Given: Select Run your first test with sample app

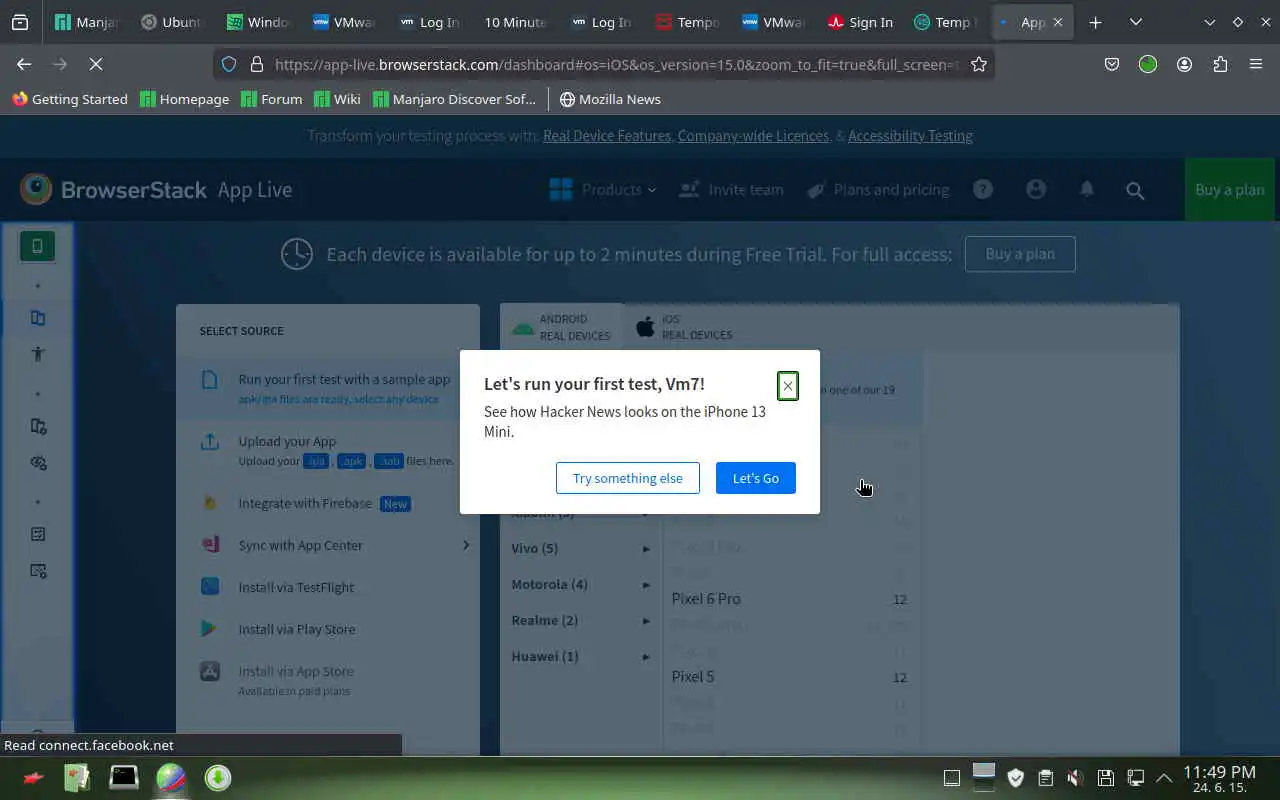Looking at the screenshot, I should click(328, 387).
